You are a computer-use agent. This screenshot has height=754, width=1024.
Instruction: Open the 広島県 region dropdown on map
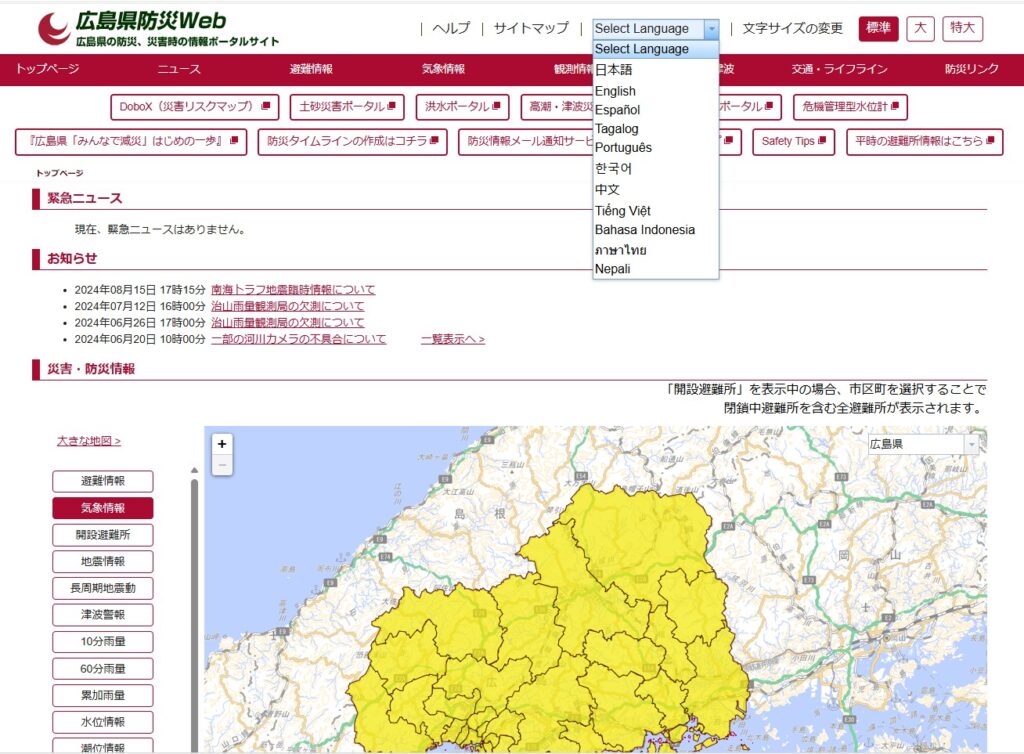923,444
